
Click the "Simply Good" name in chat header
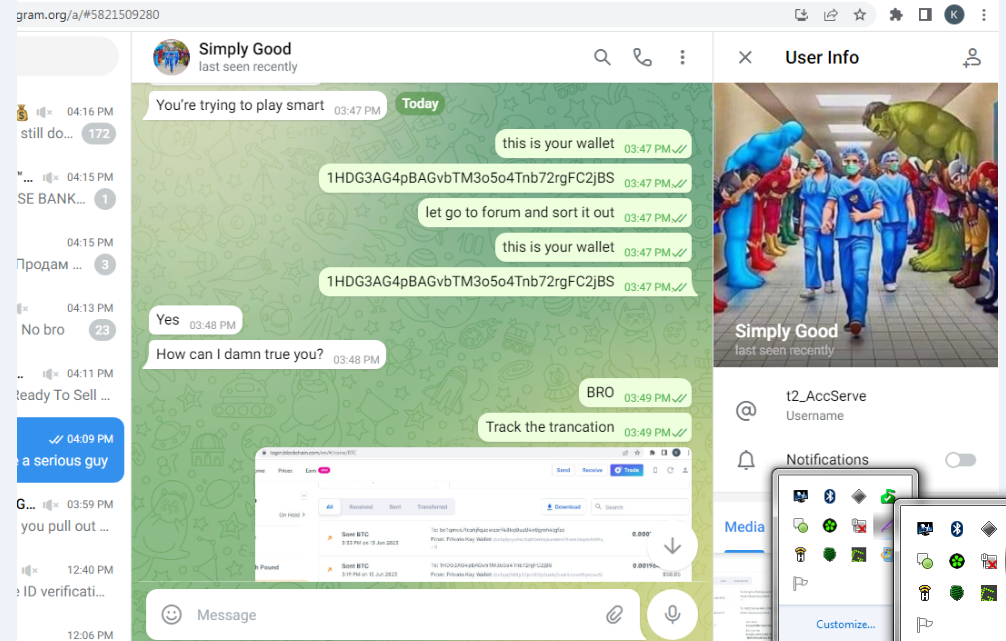pyautogui.click(x=244, y=49)
